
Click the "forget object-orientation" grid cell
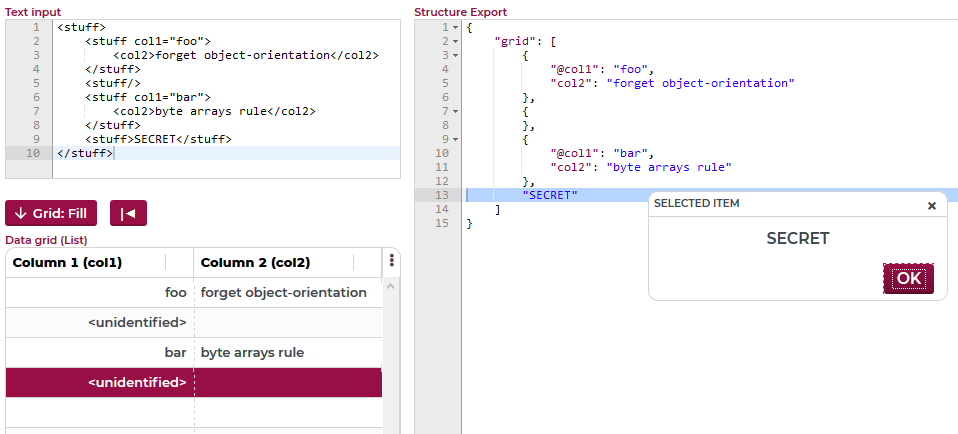(x=288, y=293)
